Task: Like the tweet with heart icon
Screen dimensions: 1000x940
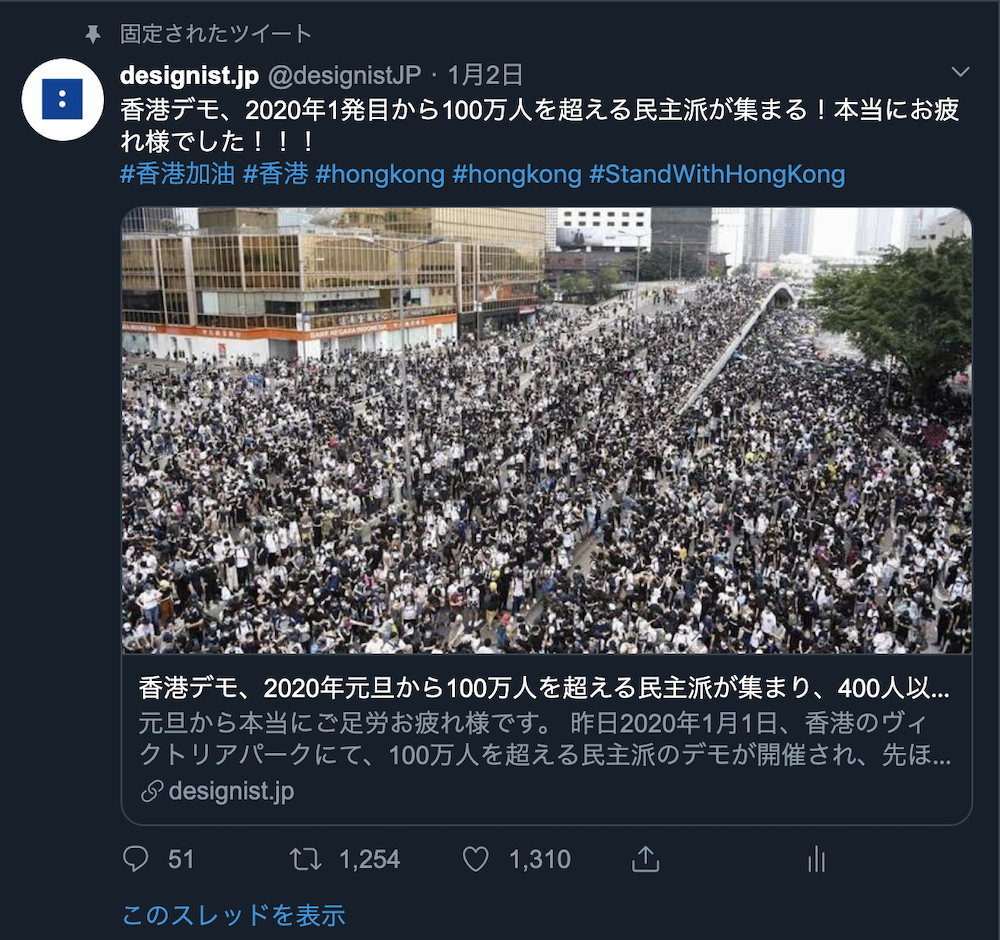Action: click(476, 859)
